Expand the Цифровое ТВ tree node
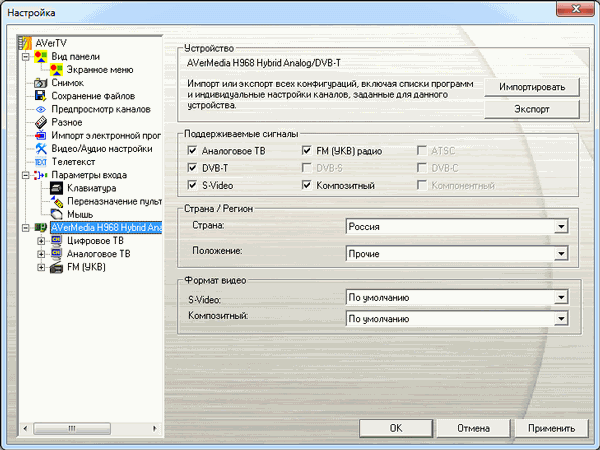This screenshot has width=600, height=450. pos(41,241)
